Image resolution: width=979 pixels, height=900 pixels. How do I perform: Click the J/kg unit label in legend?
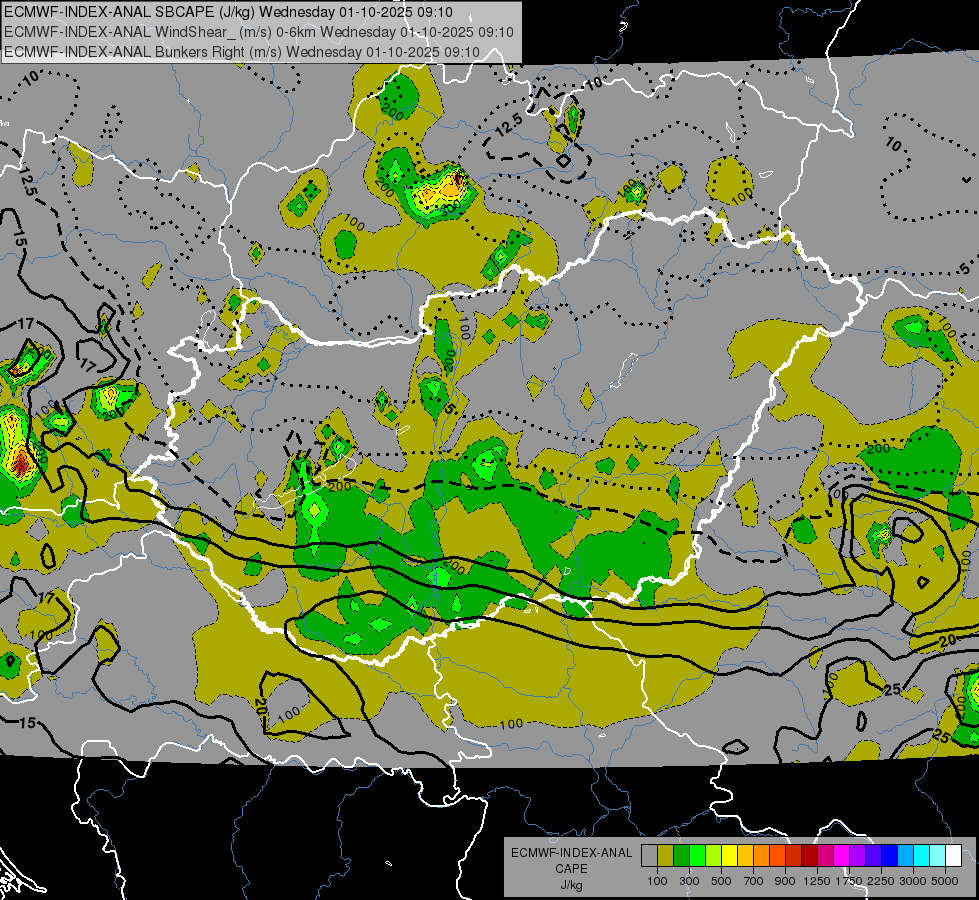pos(571,885)
